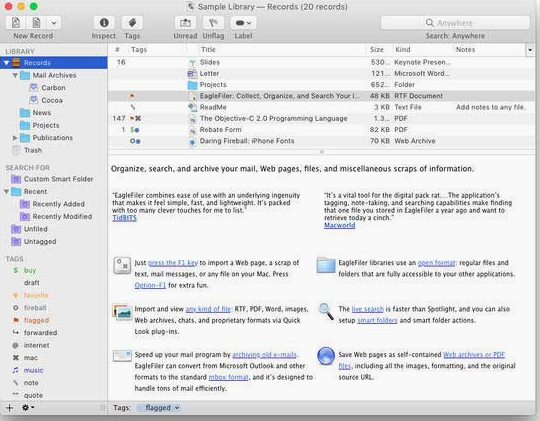This screenshot has width=540, height=421.
Task: Sort by the Kind column header
Action: [x=403, y=50]
